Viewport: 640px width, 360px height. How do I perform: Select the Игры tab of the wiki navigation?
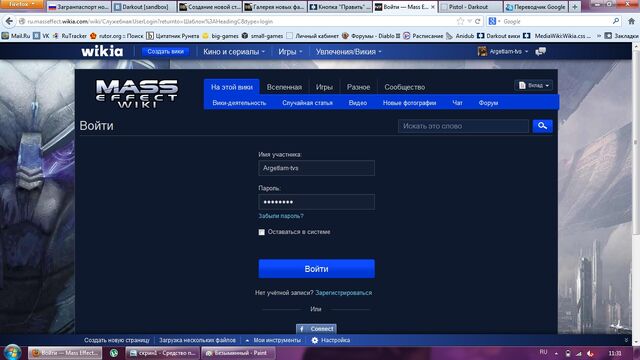(324, 87)
